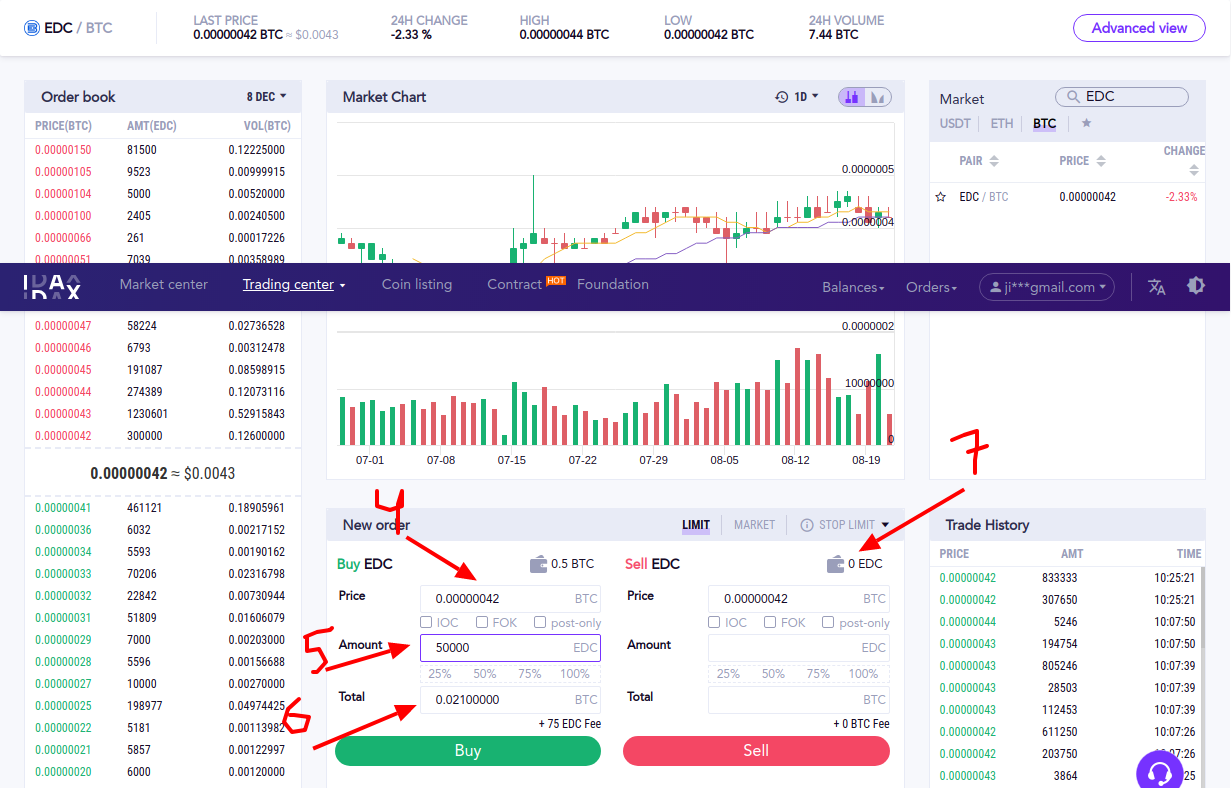
Task: Star the EDC / BTC pair row
Action: 940,197
